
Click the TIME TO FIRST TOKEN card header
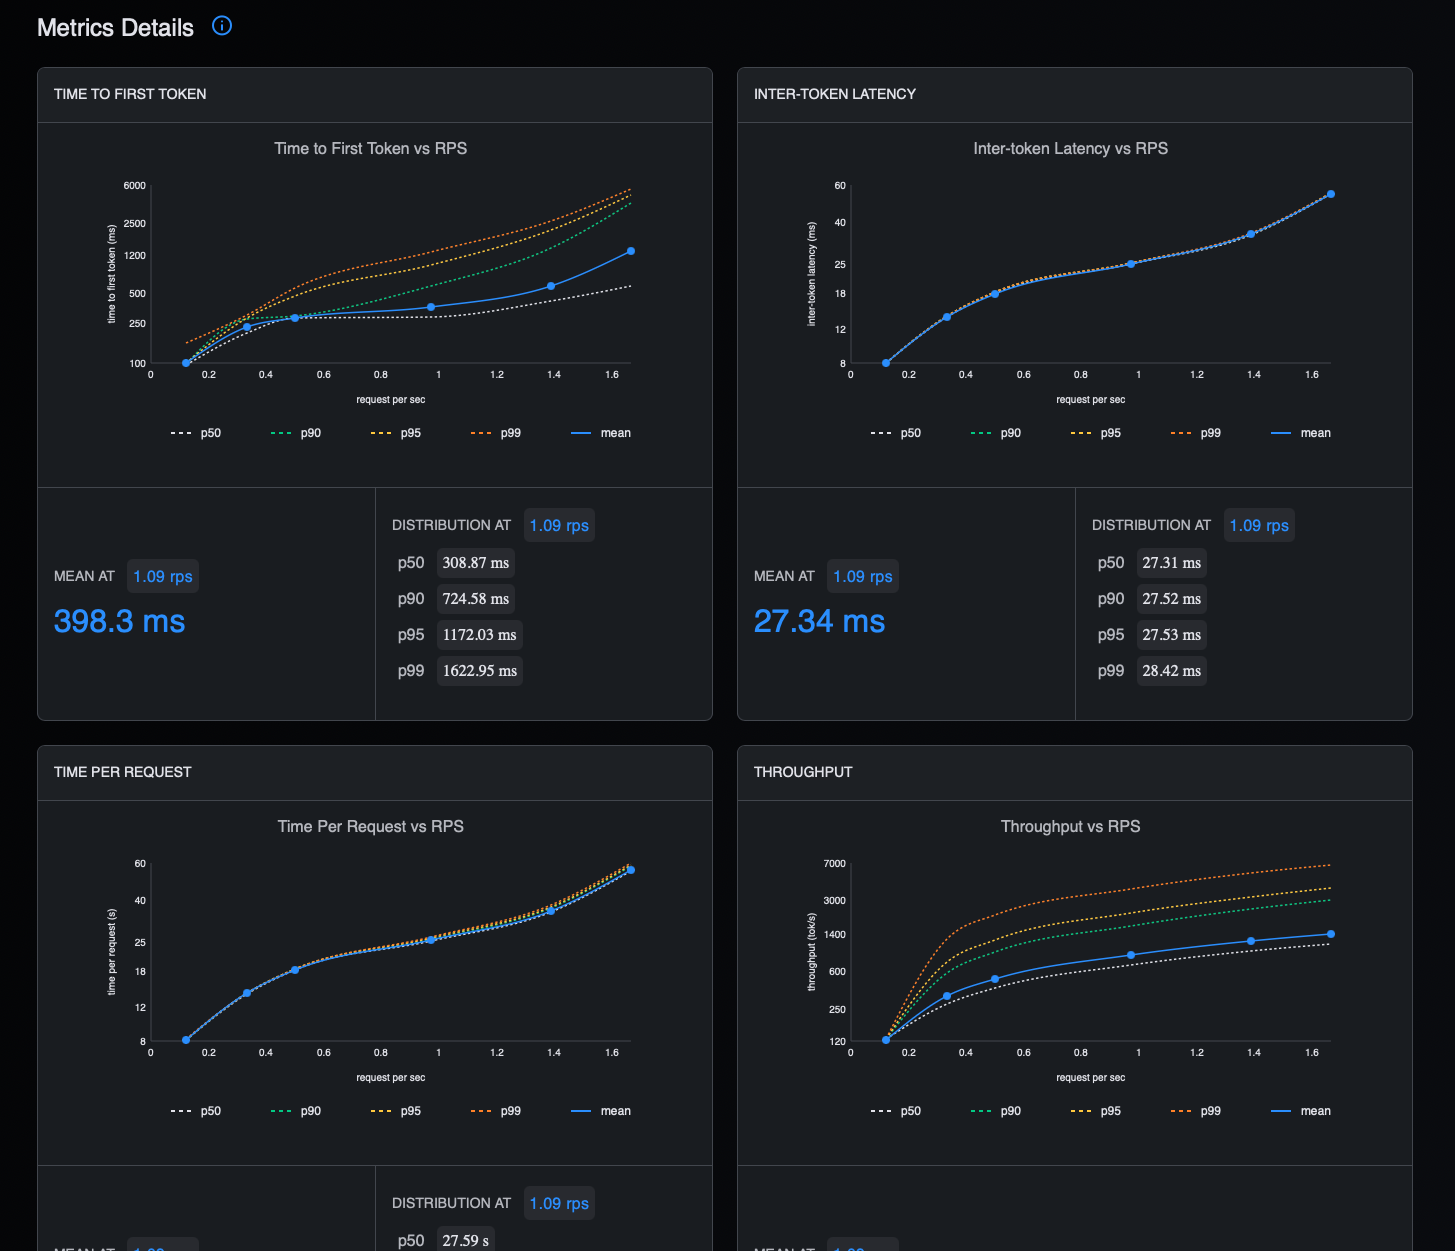[375, 95]
